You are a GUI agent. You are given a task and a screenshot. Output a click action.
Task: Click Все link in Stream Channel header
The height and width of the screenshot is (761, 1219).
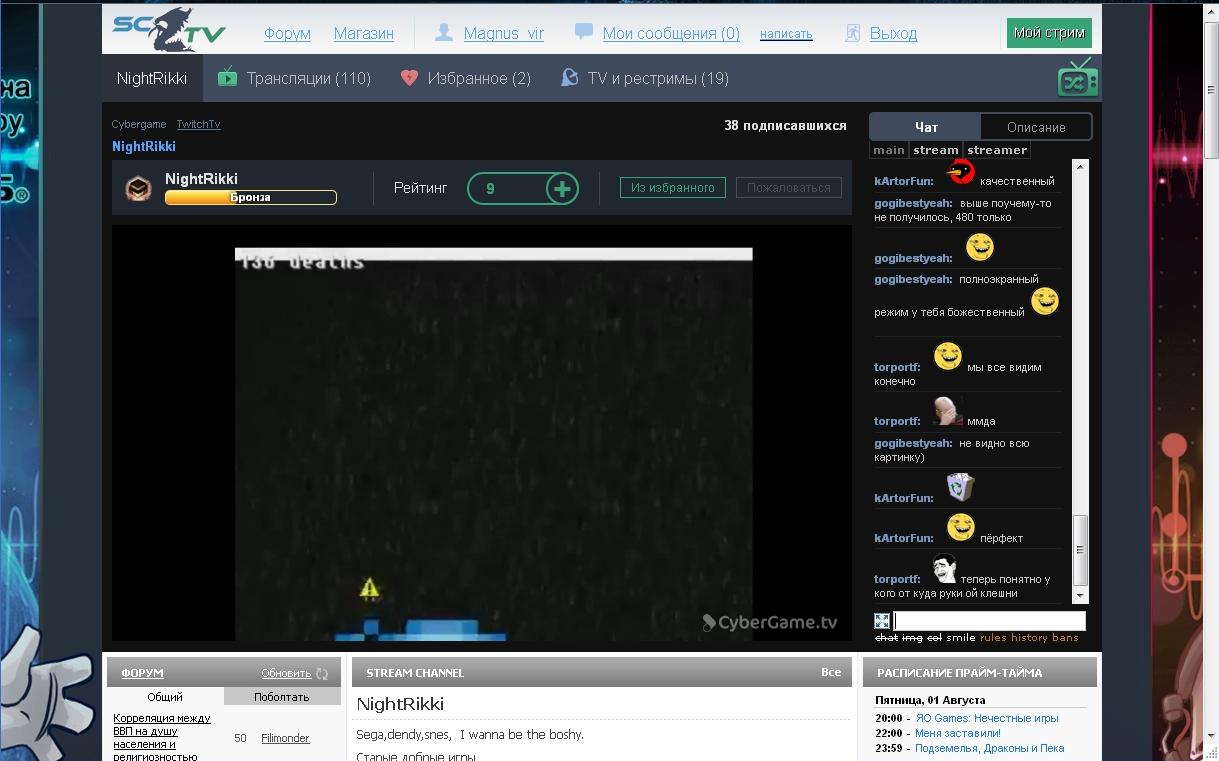tap(831, 672)
